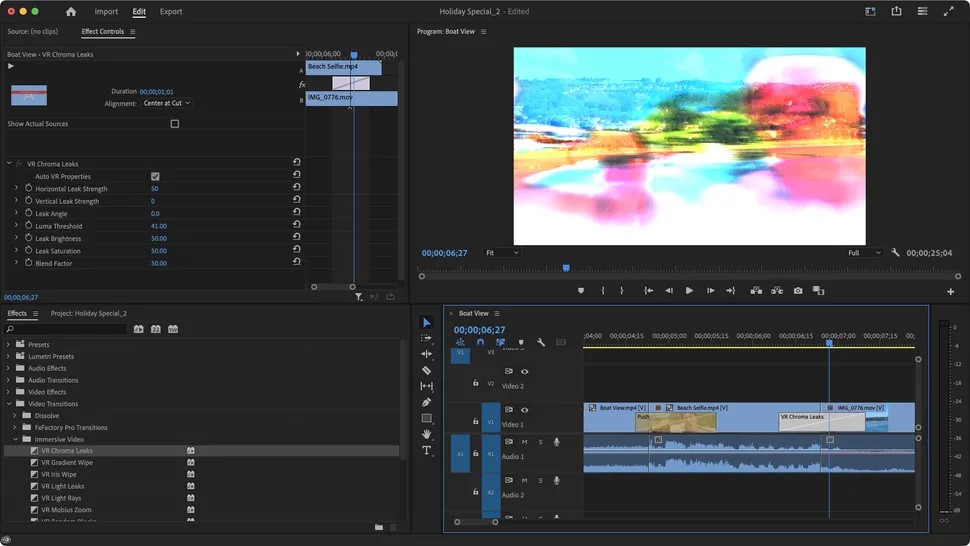Enable the Show Actual Sources checkbox
Screen dimensions: 970x546
175,124
